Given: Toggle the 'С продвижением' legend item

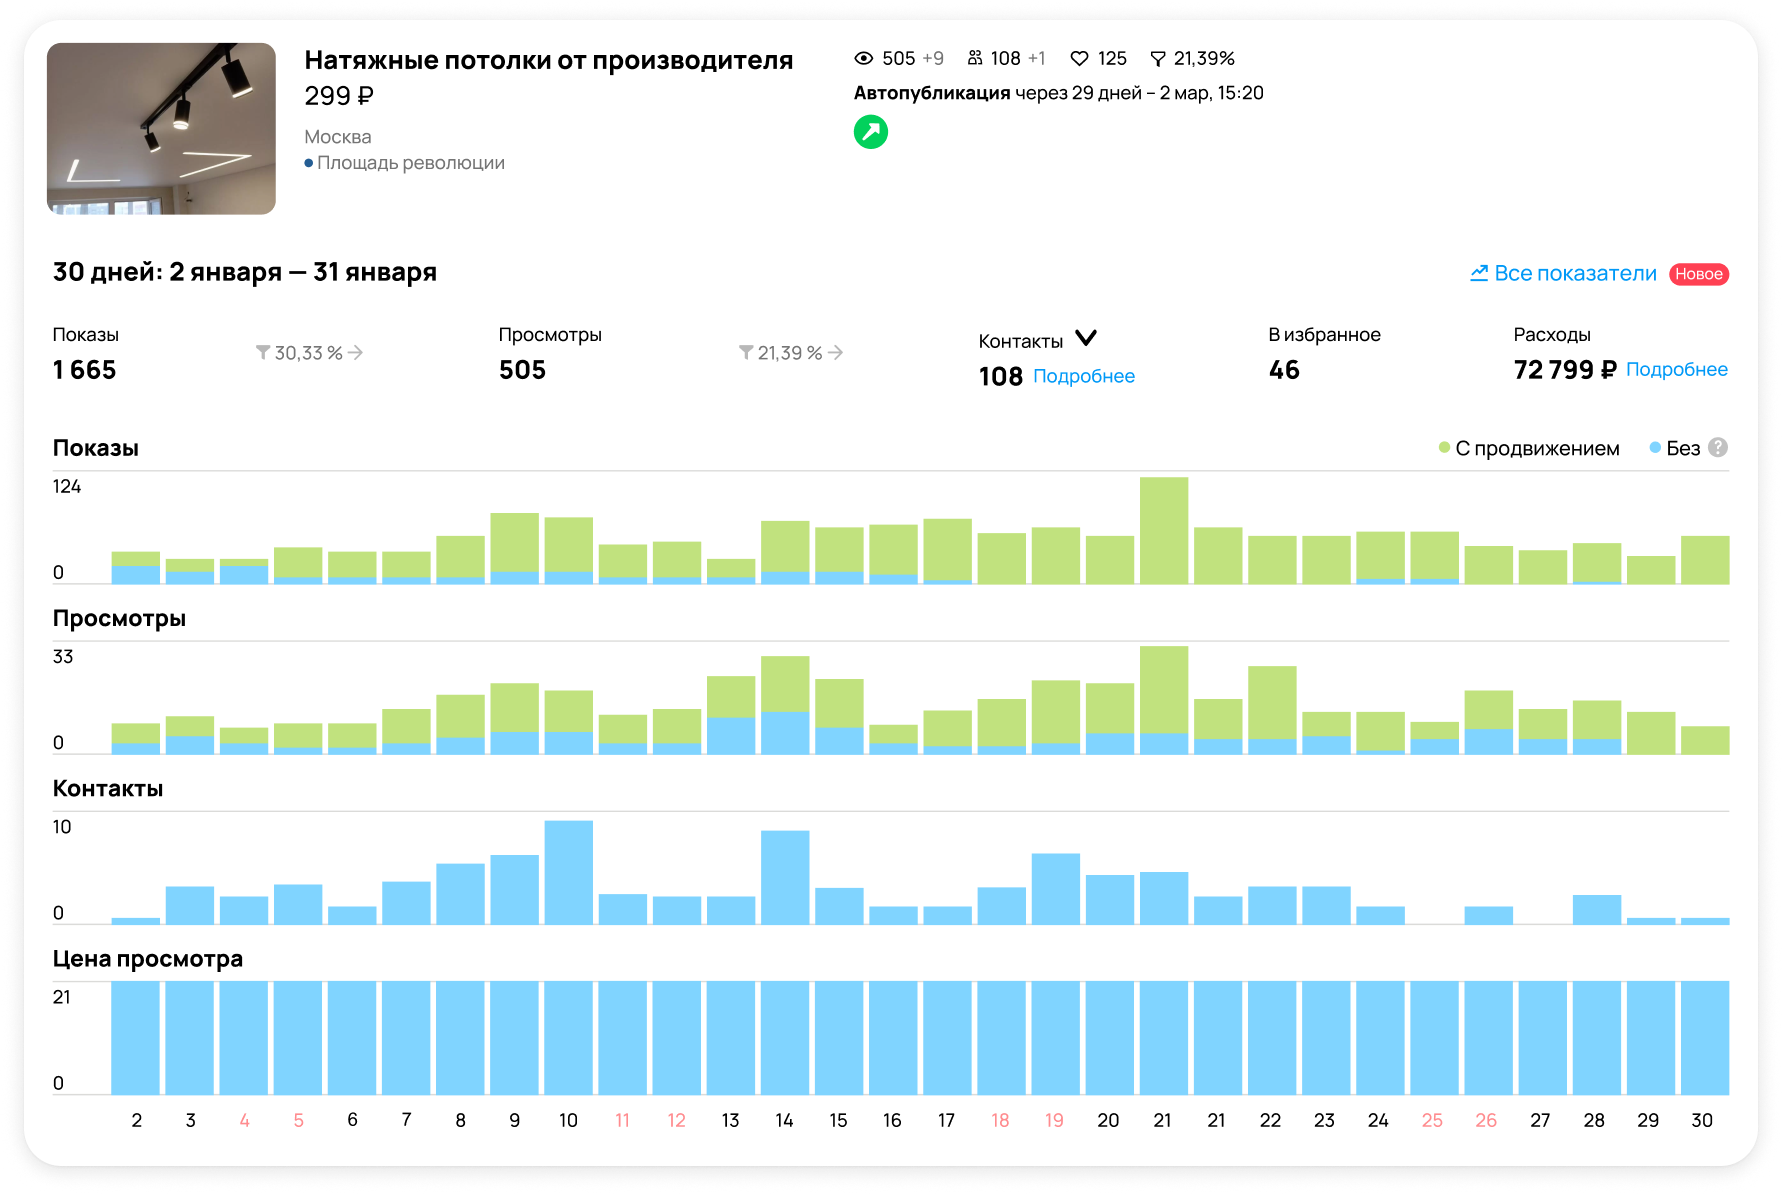Looking at the screenshot, I should pyautogui.click(x=1529, y=448).
